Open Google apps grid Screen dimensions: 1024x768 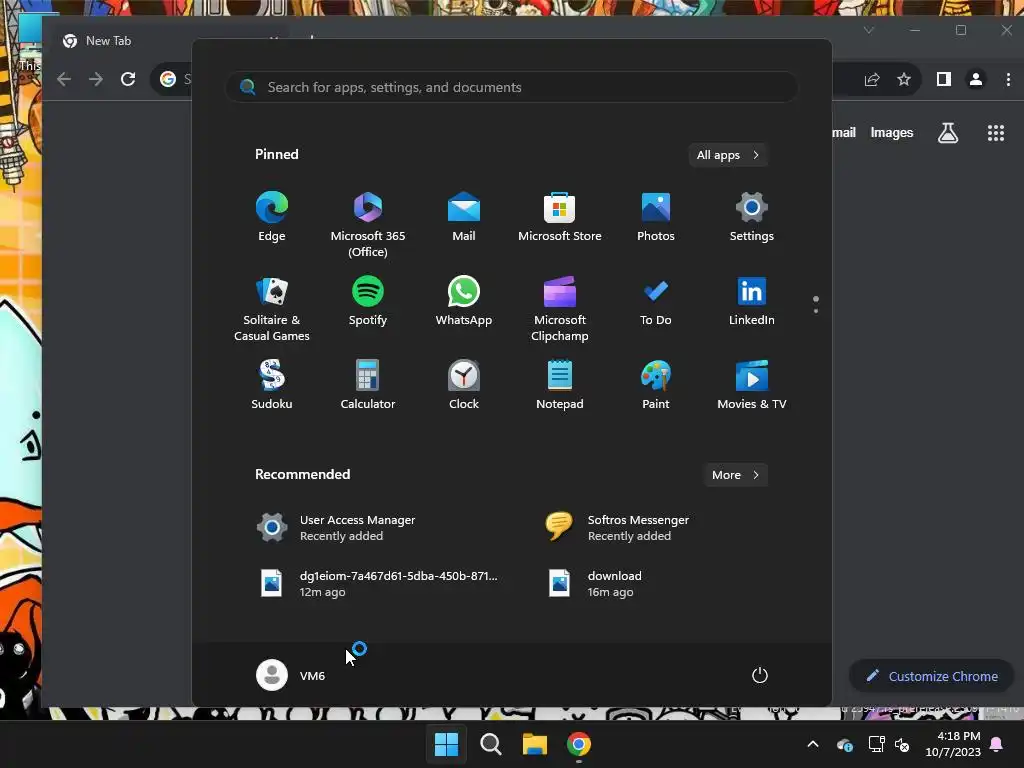(x=995, y=133)
